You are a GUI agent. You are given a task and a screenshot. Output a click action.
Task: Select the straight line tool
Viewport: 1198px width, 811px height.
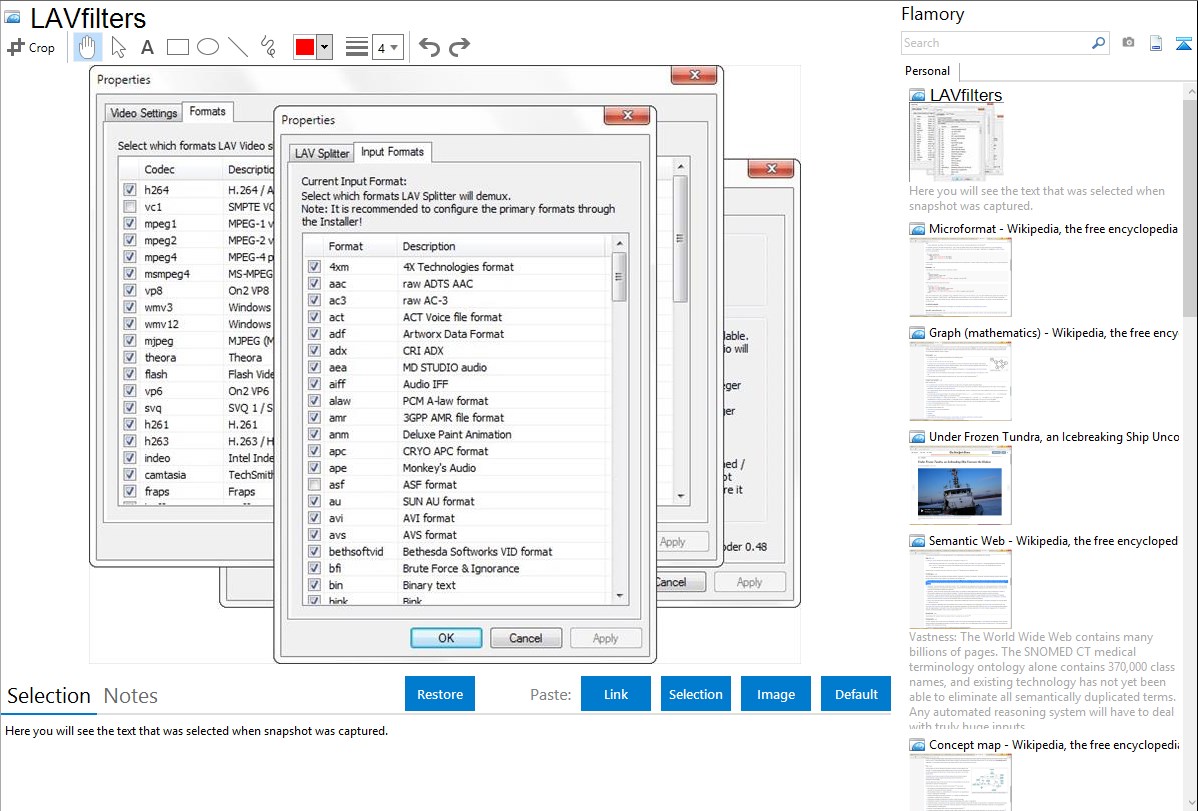click(x=238, y=47)
